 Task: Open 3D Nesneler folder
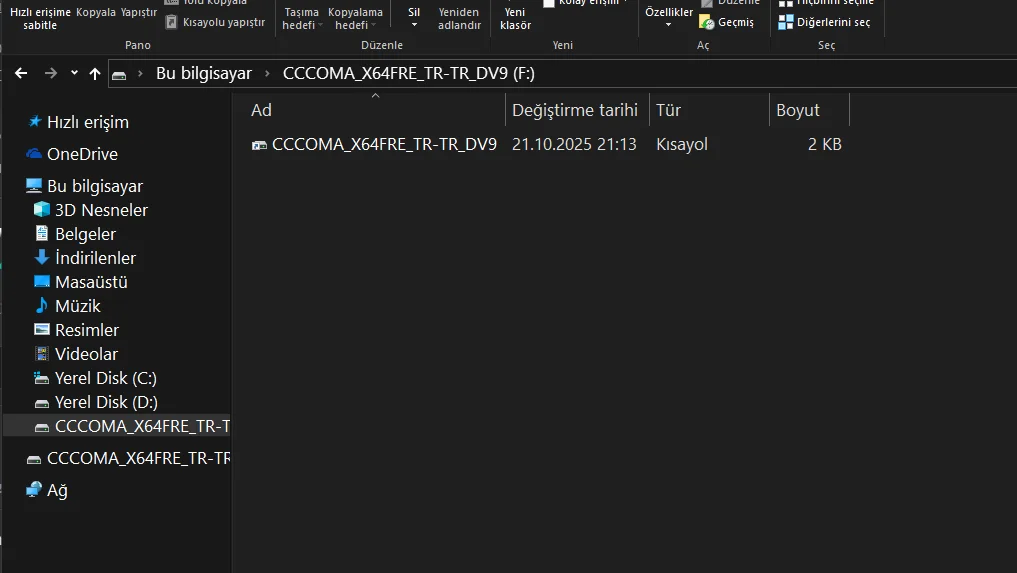101,210
